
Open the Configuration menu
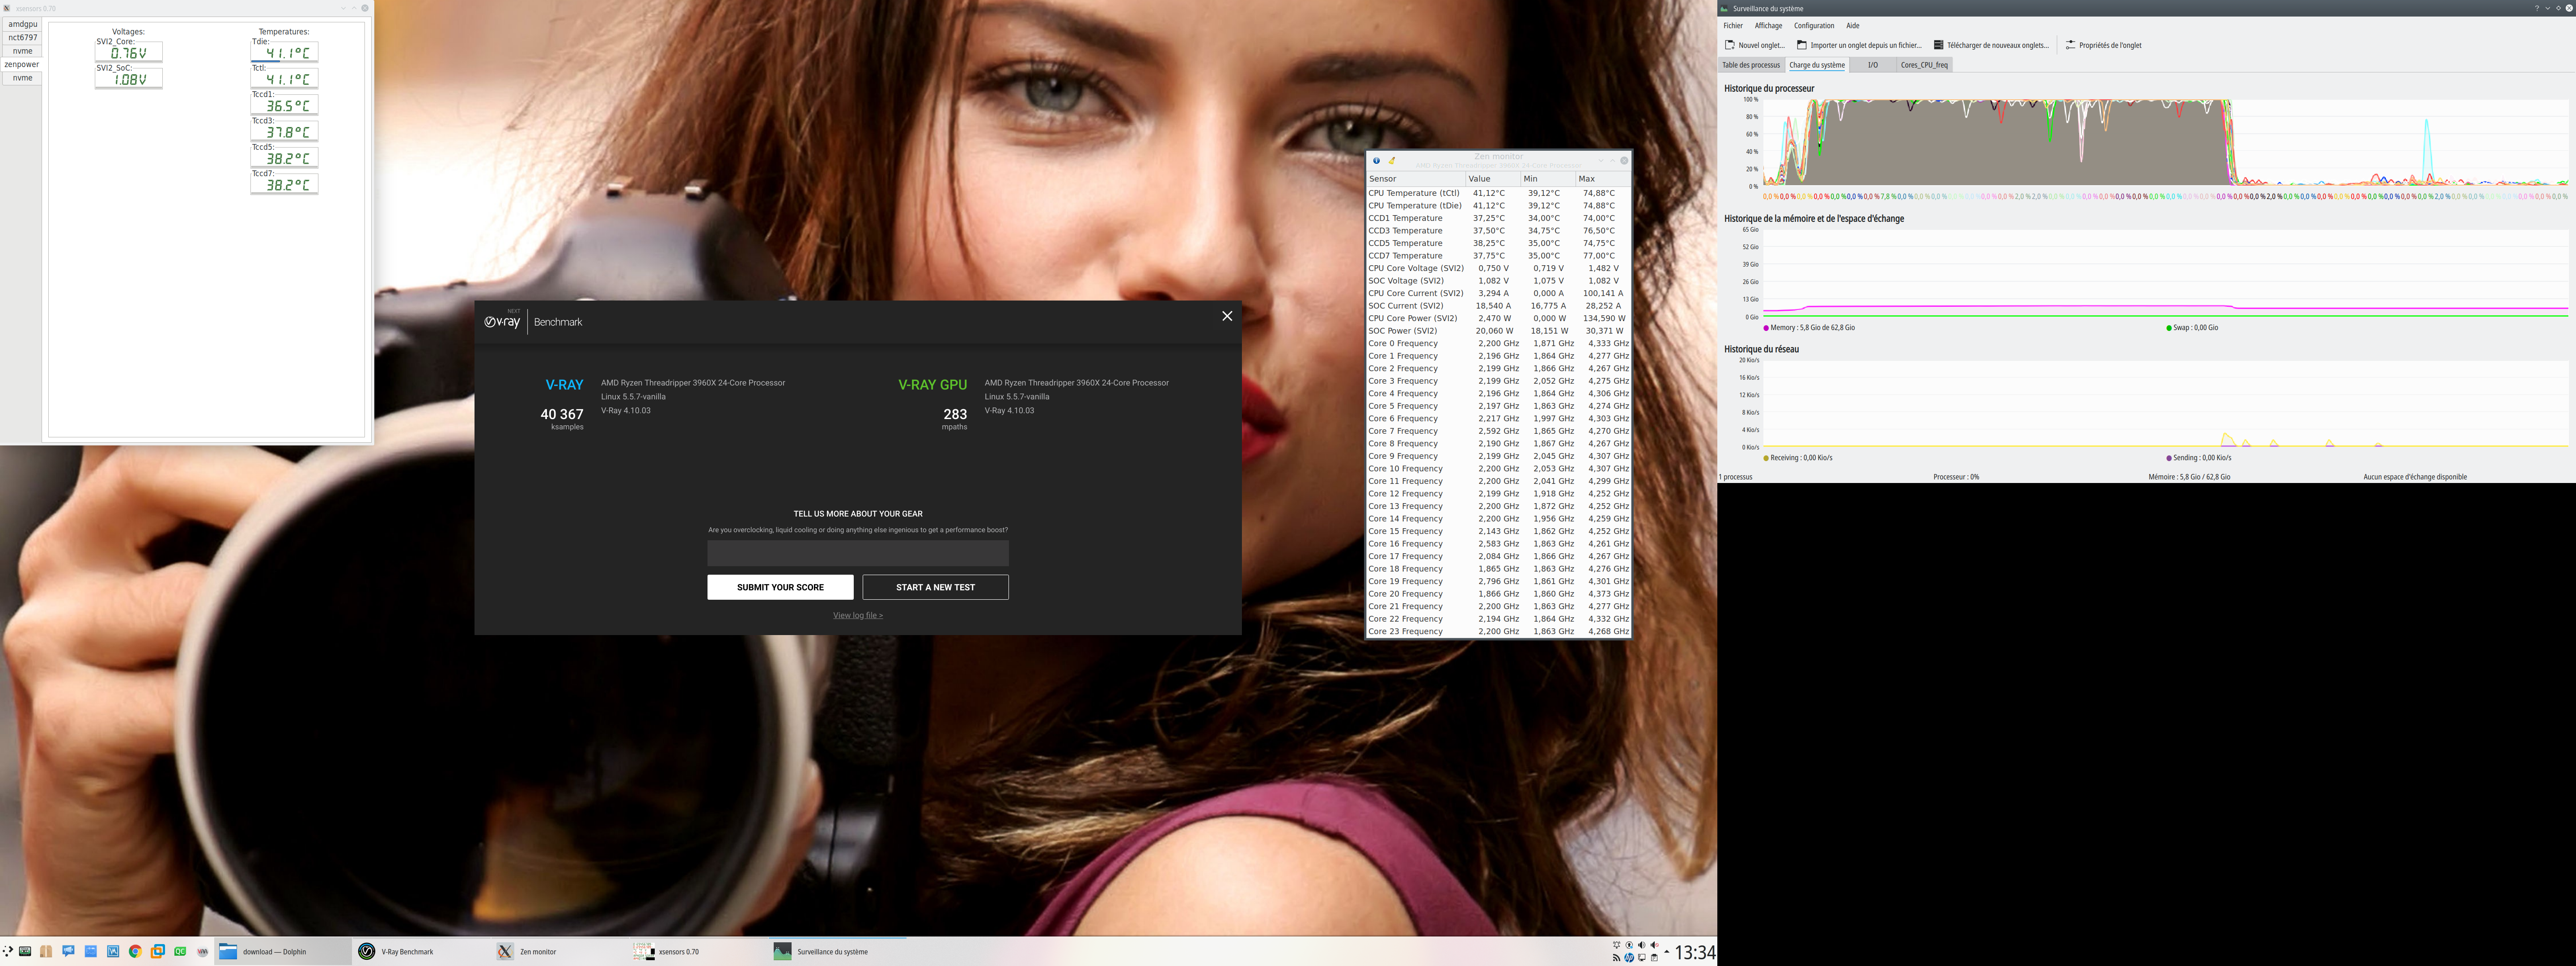(1814, 26)
